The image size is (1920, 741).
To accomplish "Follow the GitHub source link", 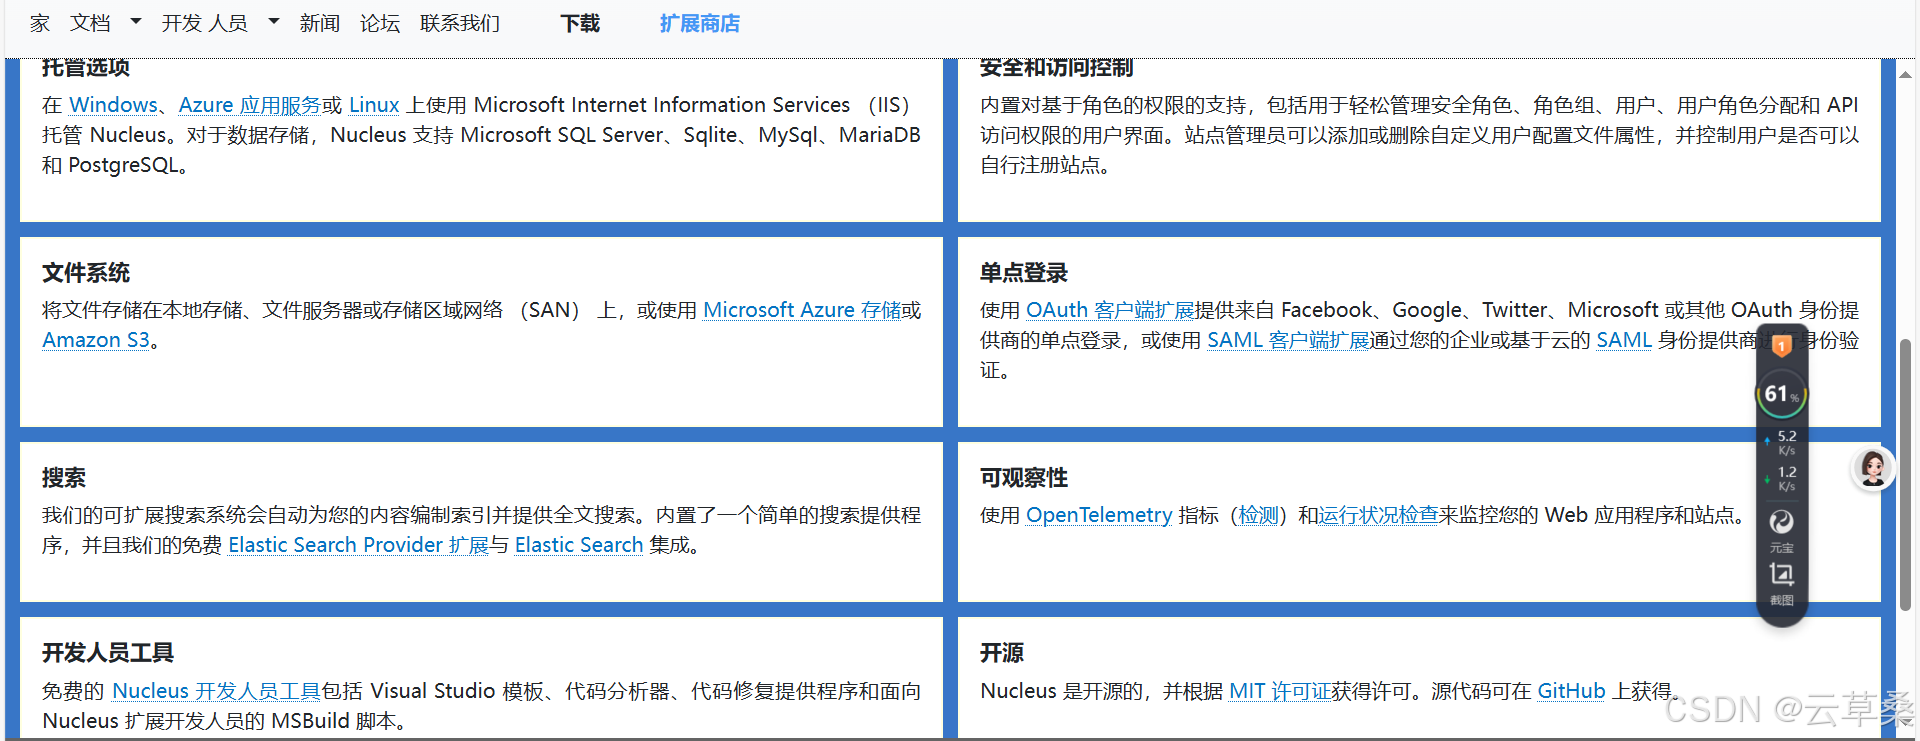I will click(x=1571, y=691).
